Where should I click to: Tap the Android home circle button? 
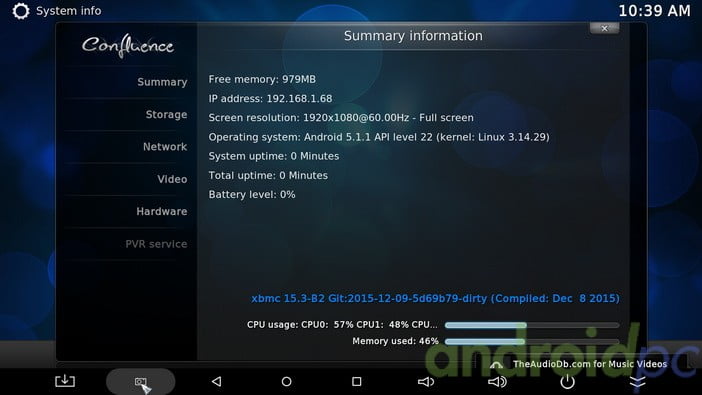tap(287, 382)
